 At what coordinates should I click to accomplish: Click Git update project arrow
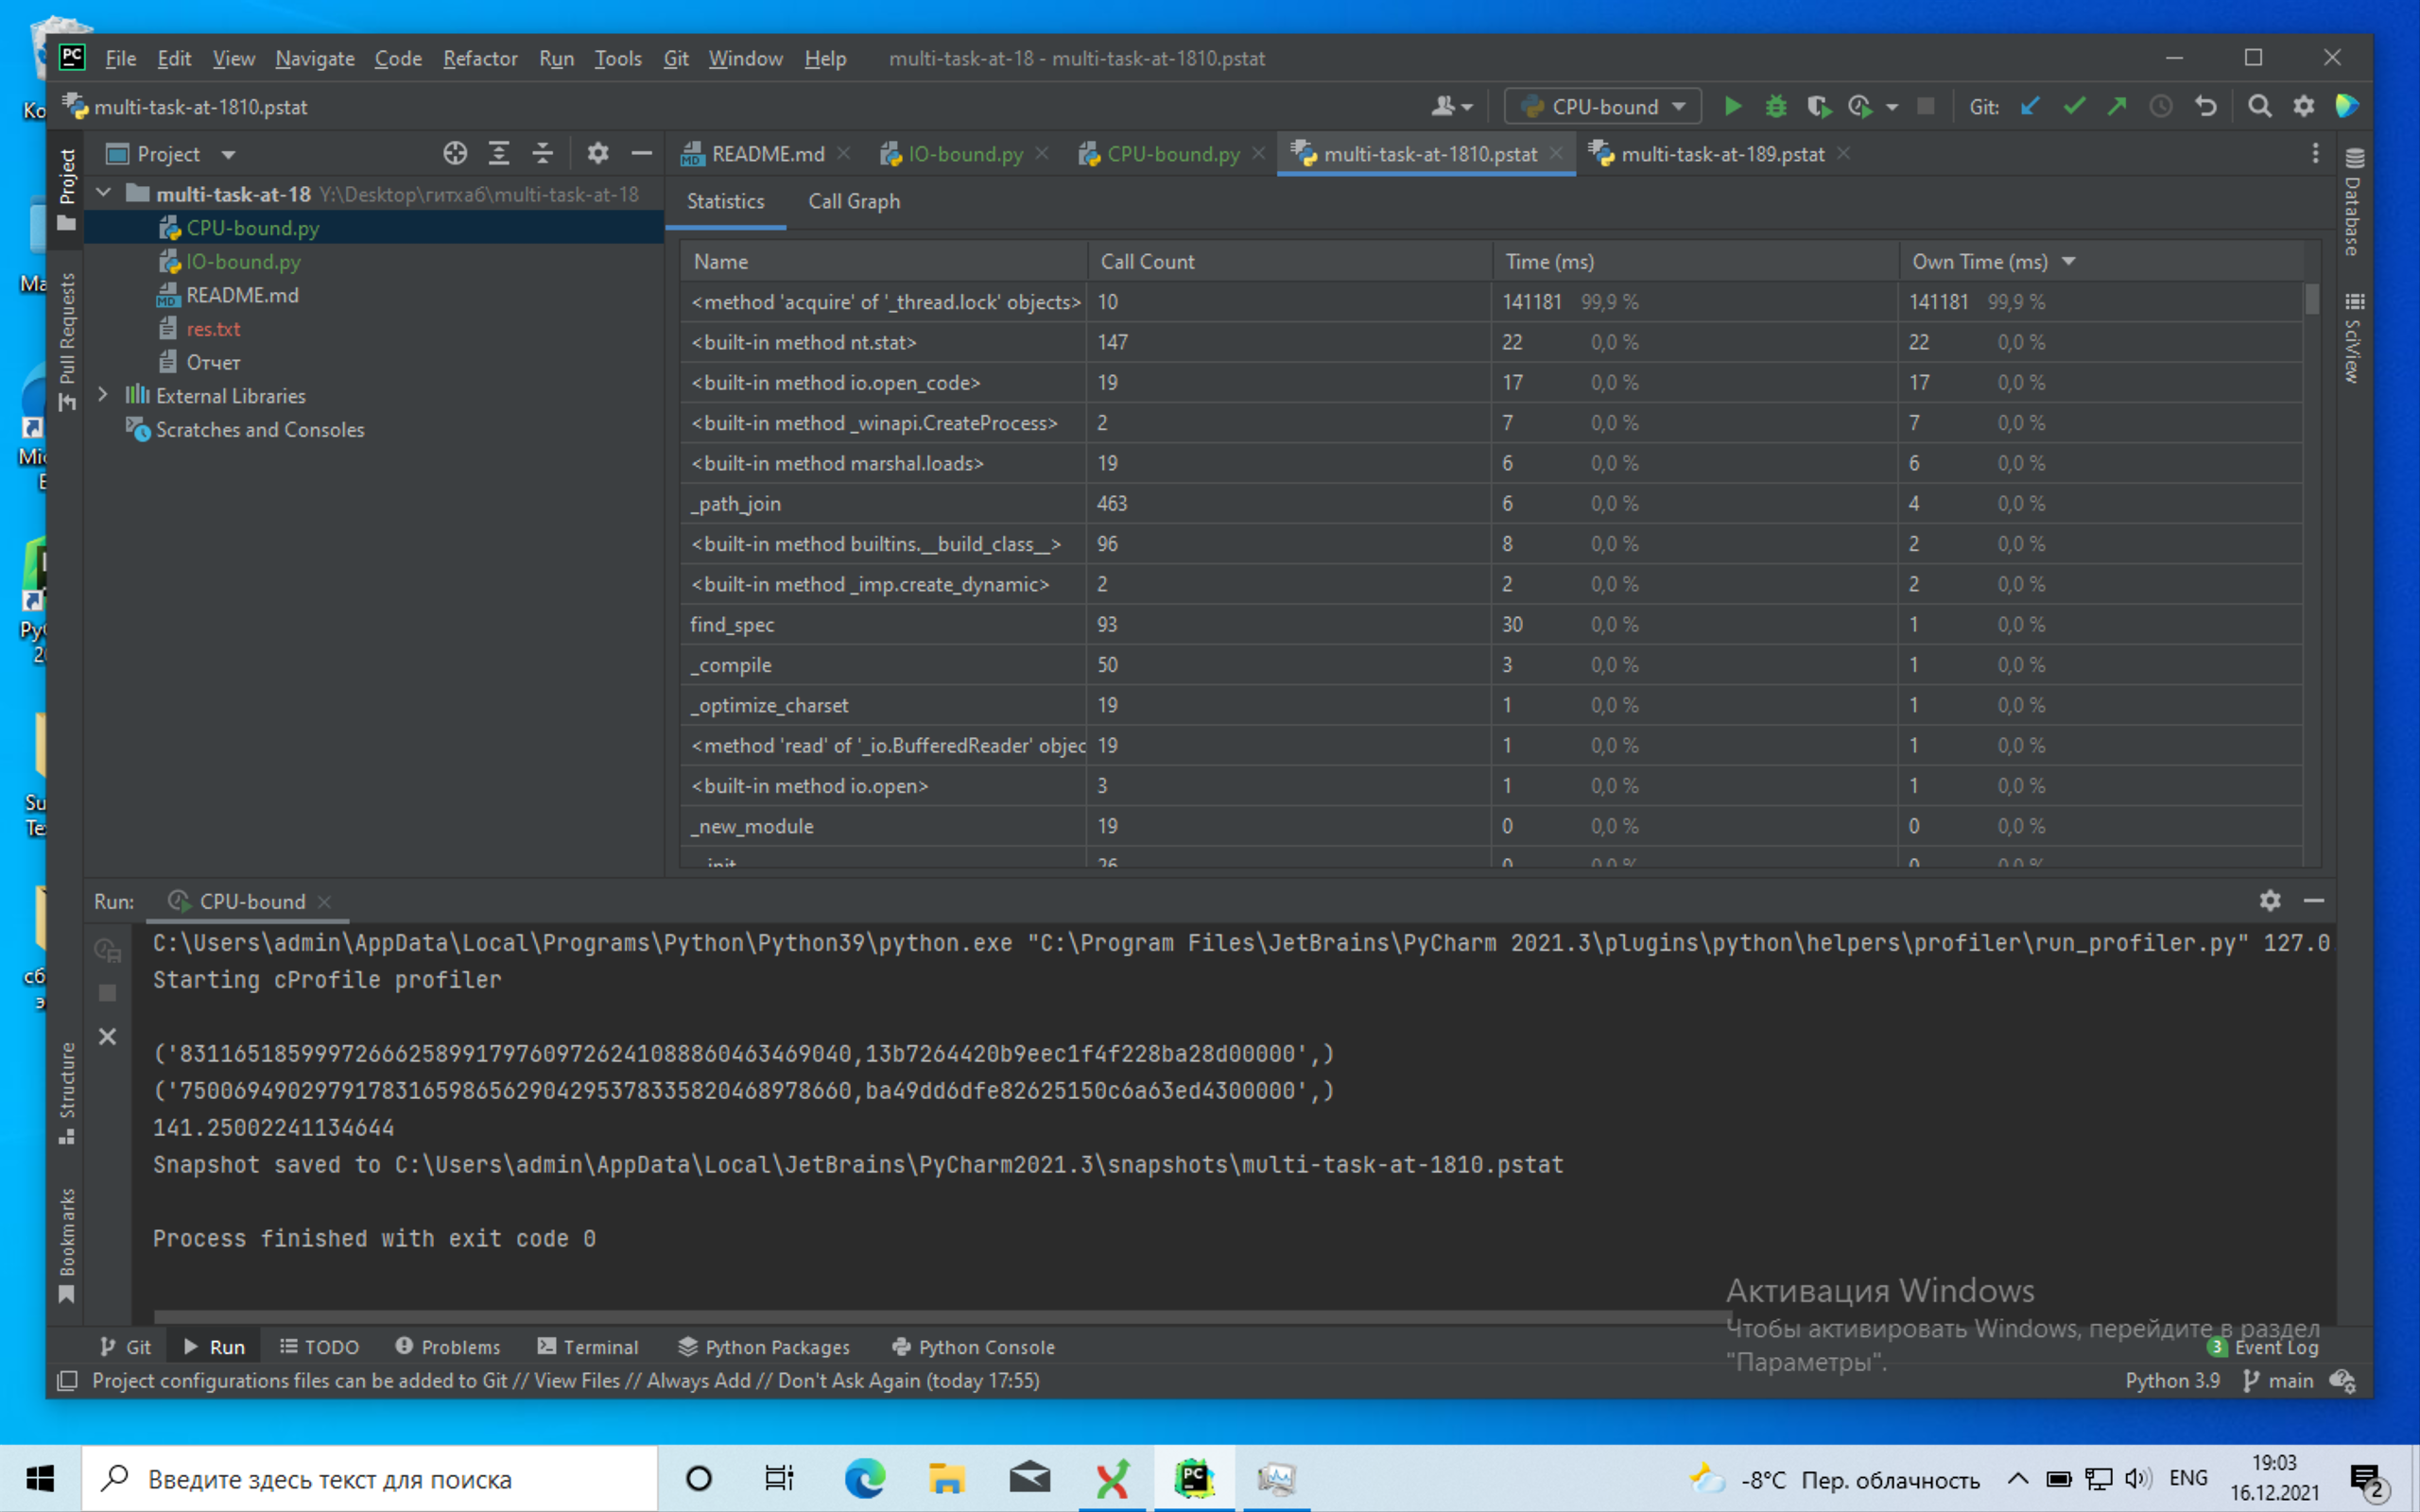[x=2029, y=106]
